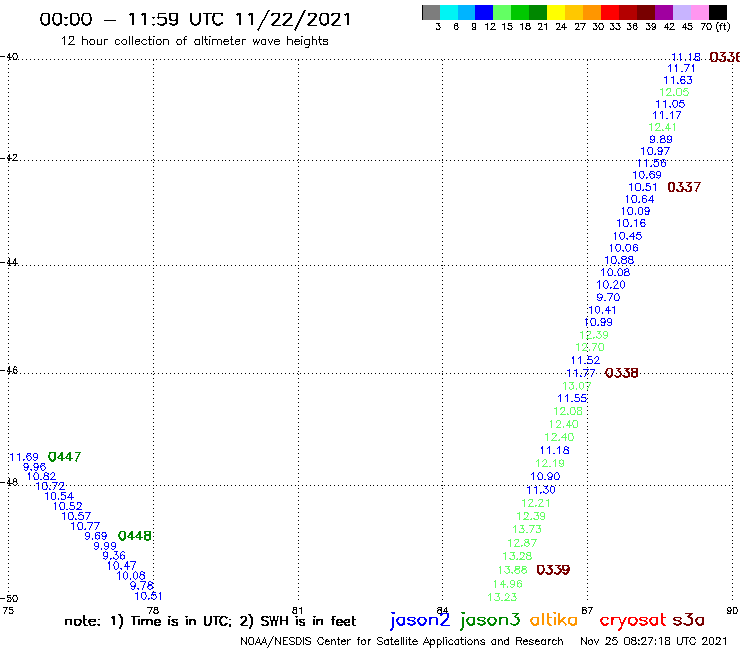The width and height of the screenshot is (740, 650).
Task: Click the wave height value 10.77
Action: [x=85, y=526]
